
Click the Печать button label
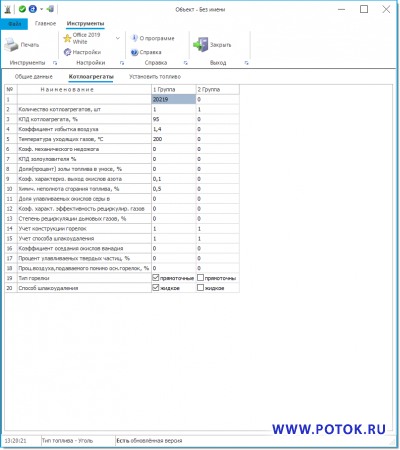point(30,45)
